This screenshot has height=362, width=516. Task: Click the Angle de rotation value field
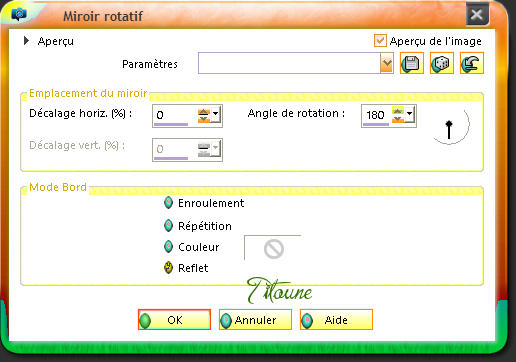click(377, 115)
